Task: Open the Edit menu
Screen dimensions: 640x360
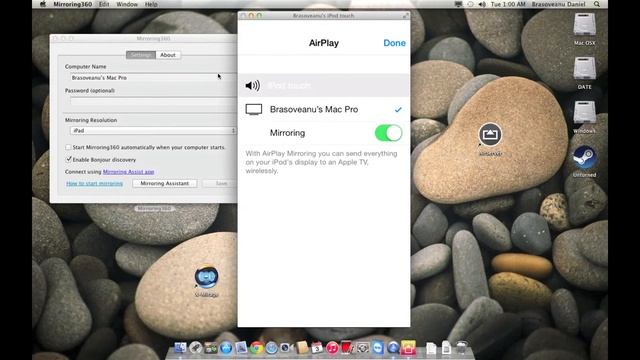Action: click(104, 4)
